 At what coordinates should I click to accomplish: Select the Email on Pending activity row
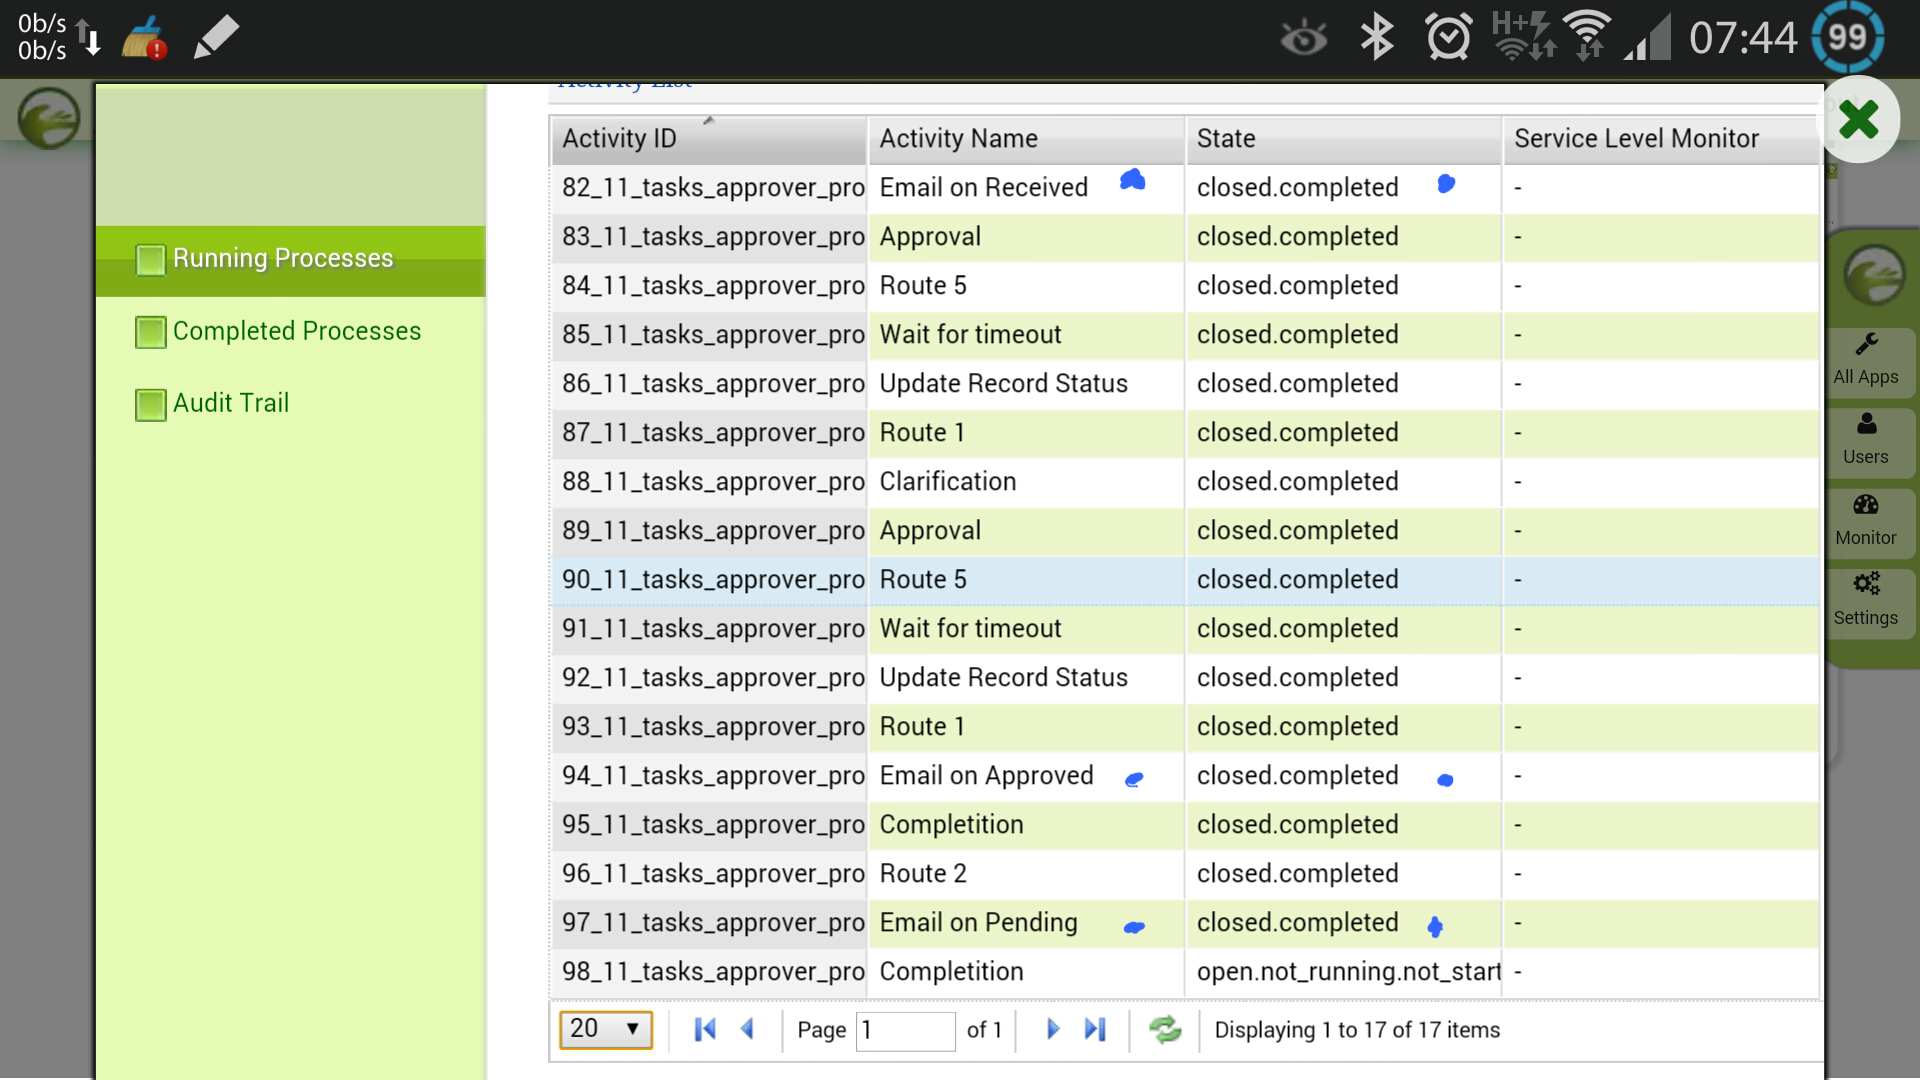(978, 923)
